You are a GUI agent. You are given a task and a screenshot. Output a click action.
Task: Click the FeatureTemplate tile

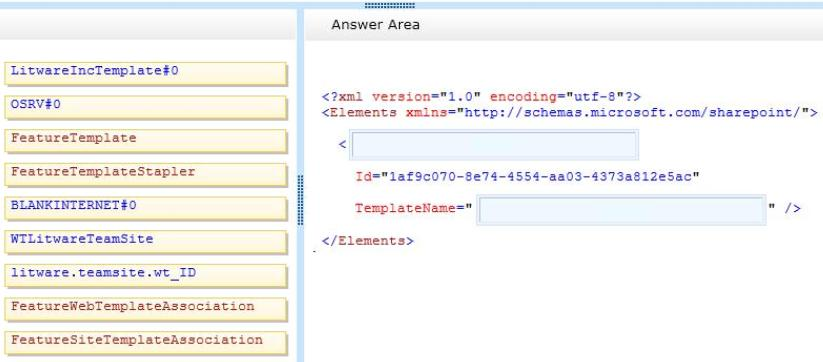tap(145, 141)
